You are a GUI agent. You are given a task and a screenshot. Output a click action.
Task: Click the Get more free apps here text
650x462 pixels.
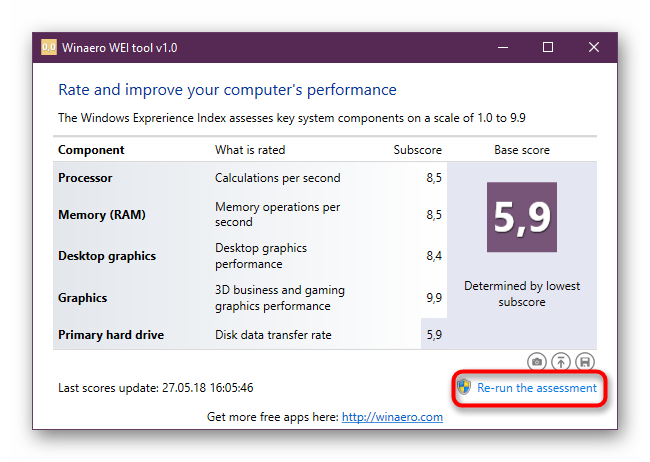coord(273,417)
